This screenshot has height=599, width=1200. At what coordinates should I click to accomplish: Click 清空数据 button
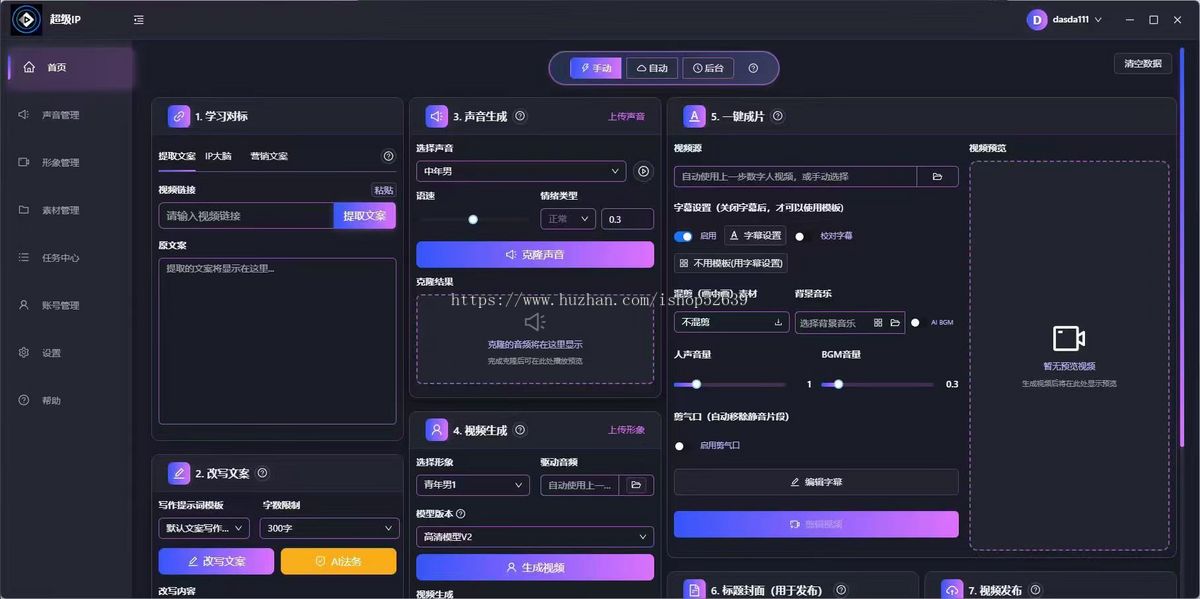tap(1143, 63)
